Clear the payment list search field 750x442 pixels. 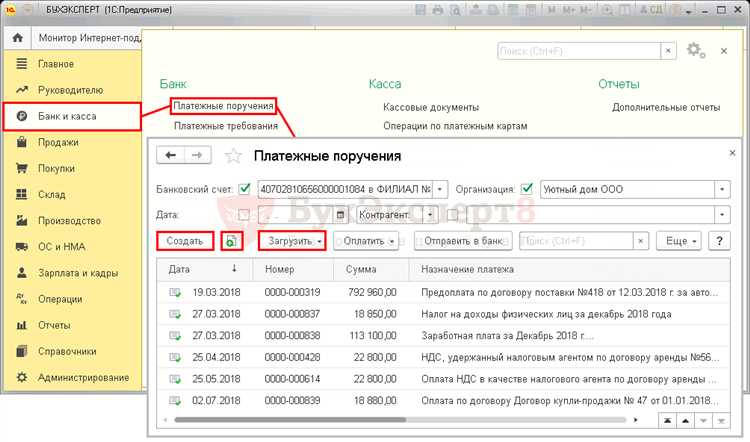(640, 241)
